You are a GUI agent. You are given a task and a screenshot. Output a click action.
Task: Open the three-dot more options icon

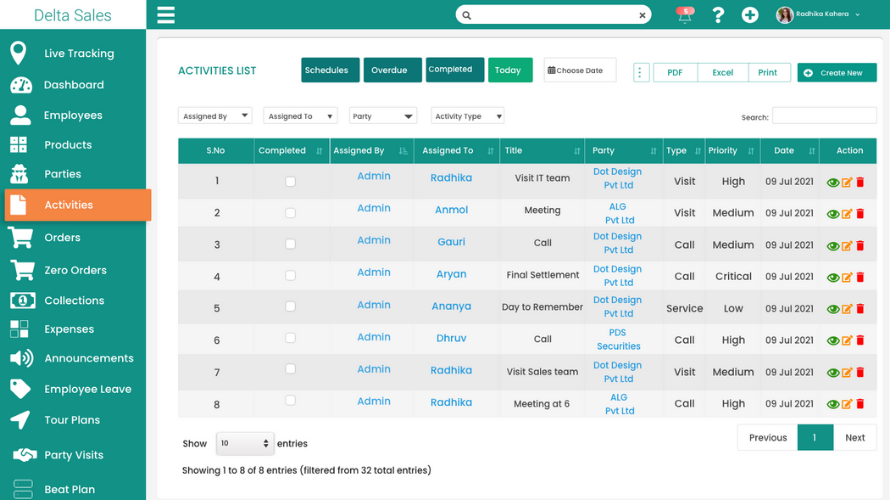641,72
